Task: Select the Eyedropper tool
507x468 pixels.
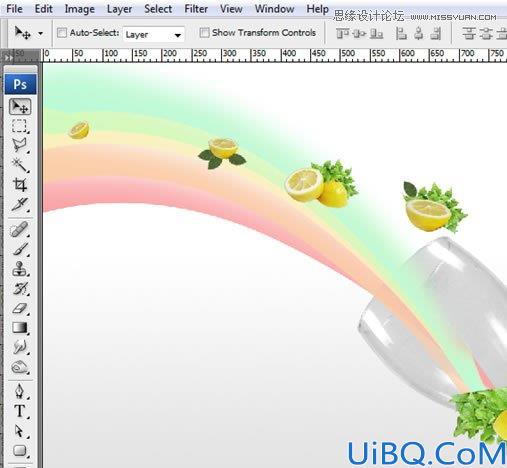Action: click(x=19, y=204)
